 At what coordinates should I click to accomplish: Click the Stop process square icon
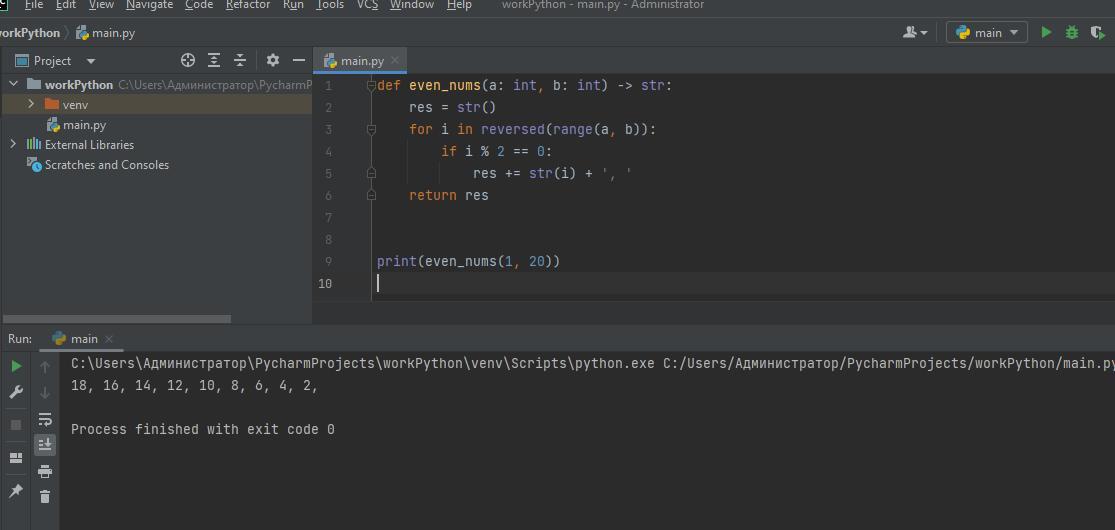[x=16, y=425]
